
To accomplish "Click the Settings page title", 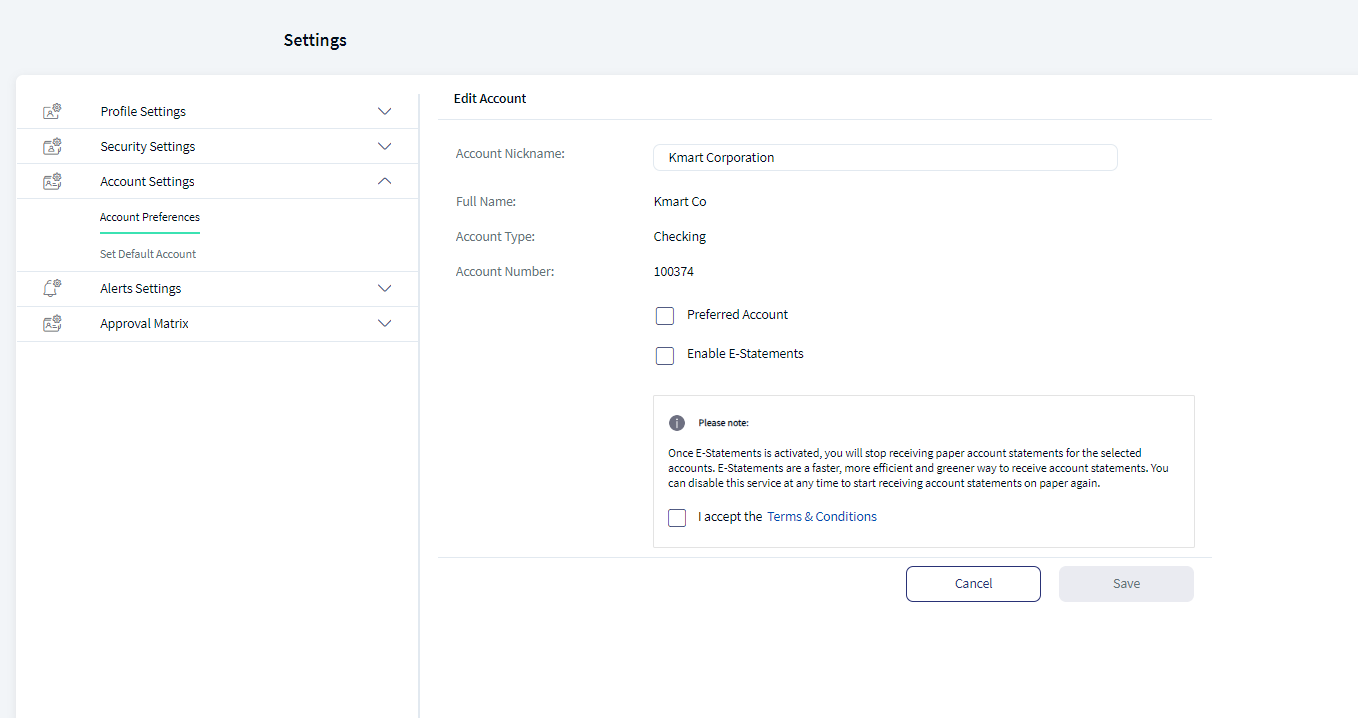I will point(315,40).
